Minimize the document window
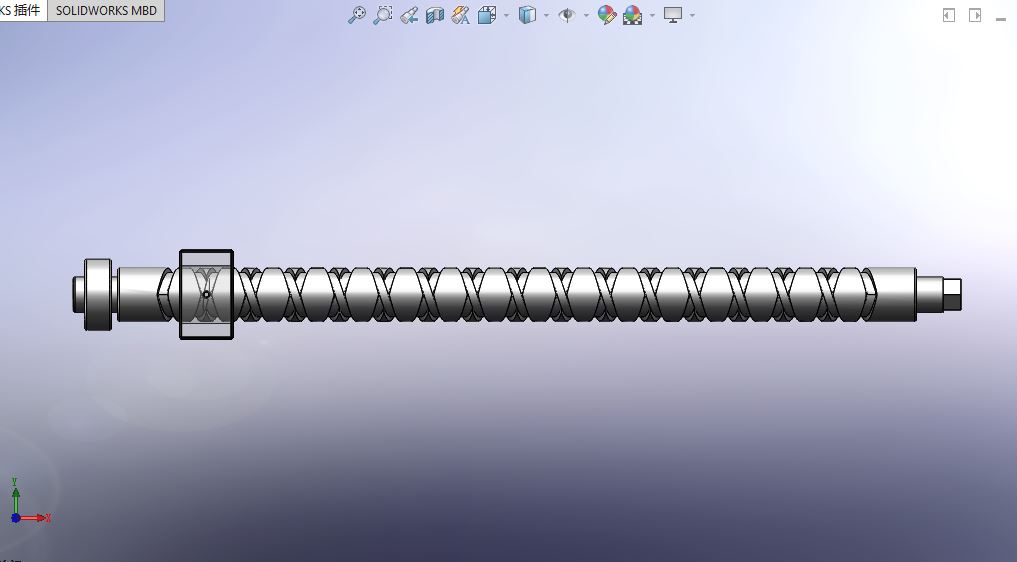This screenshot has height=562, width=1017. (1001, 19)
